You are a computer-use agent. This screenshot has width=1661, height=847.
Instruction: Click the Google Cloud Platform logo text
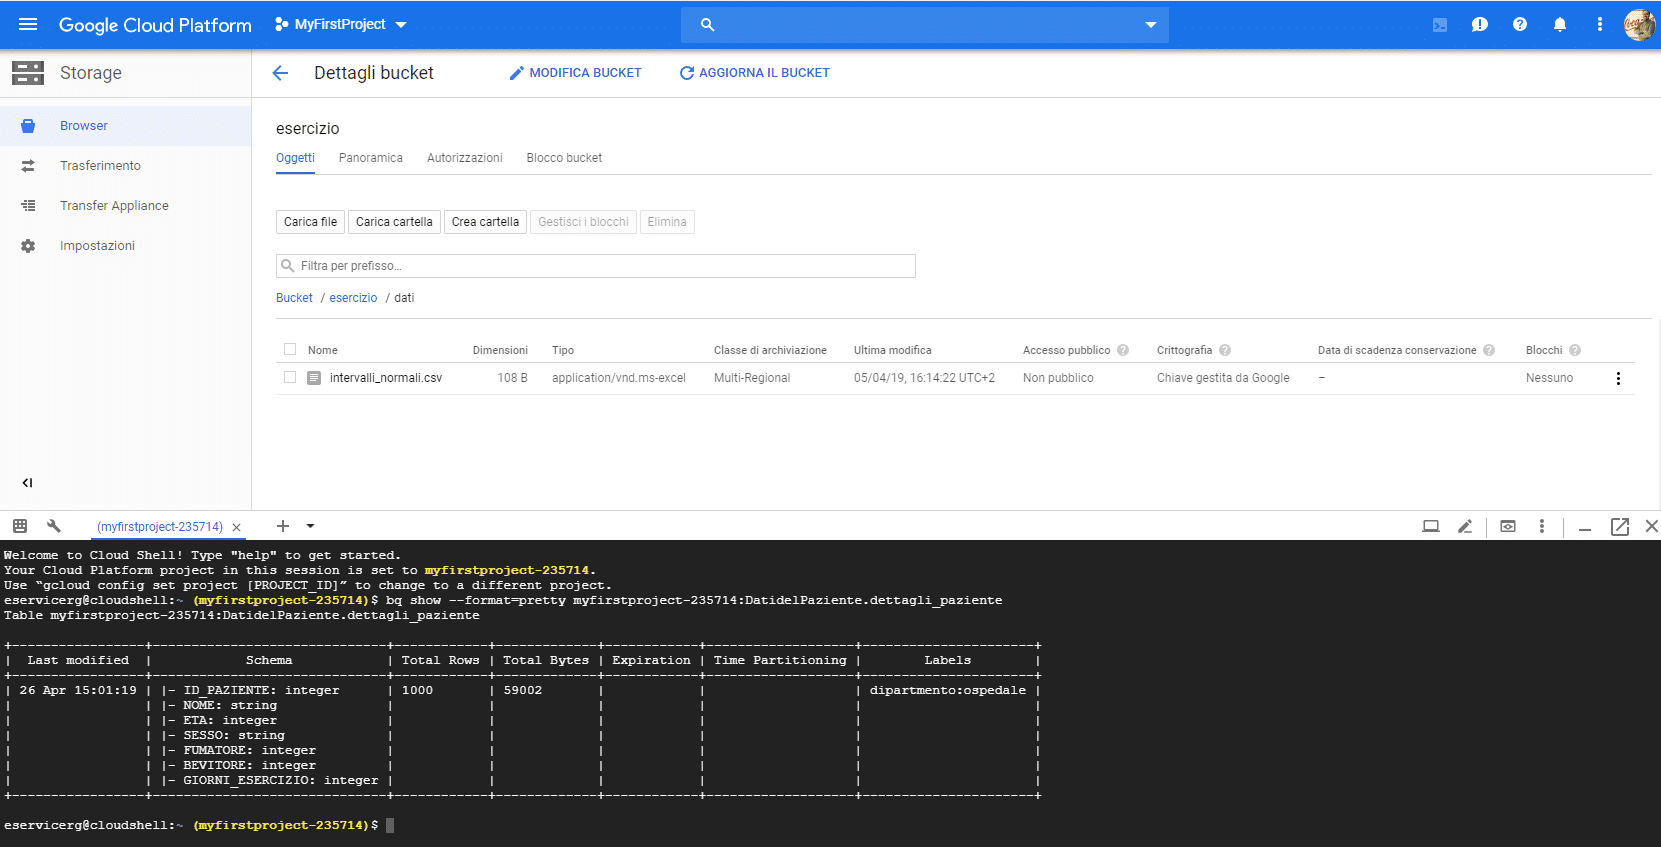pyautogui.click(x=155, y=25)
